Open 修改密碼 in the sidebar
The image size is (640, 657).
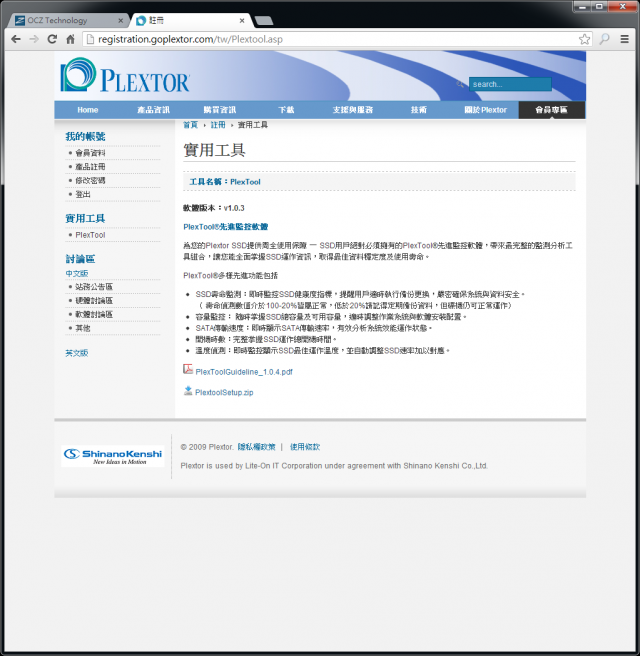point(90,181)
